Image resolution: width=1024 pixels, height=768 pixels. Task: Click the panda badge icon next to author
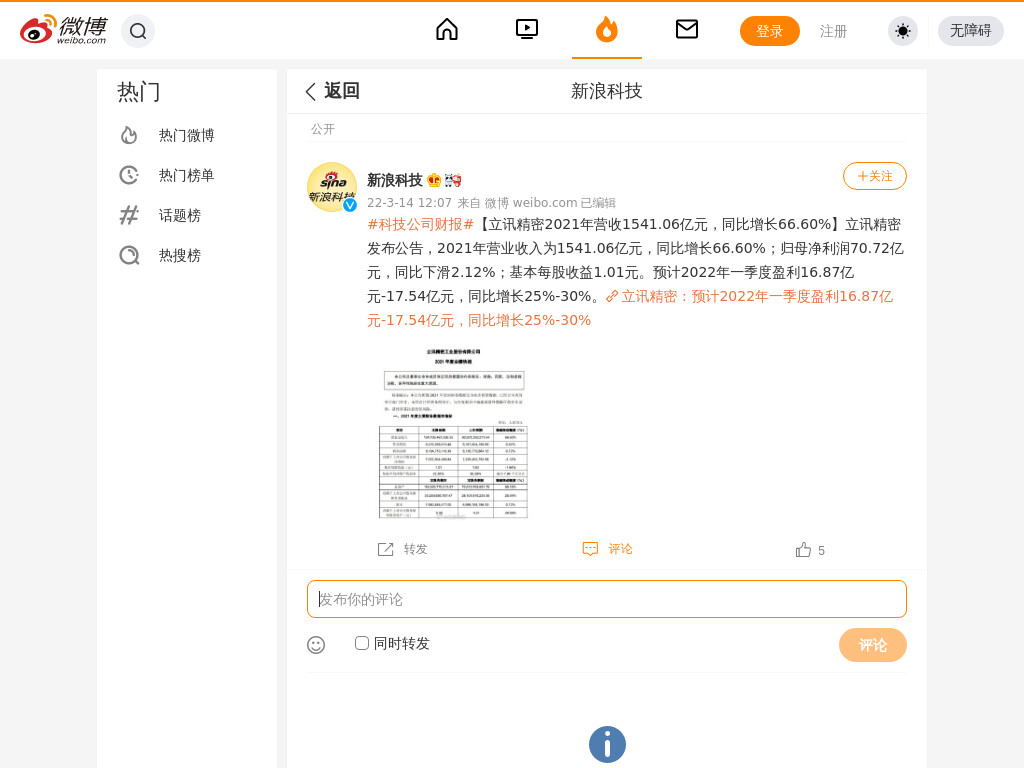[x=453, y=180]
